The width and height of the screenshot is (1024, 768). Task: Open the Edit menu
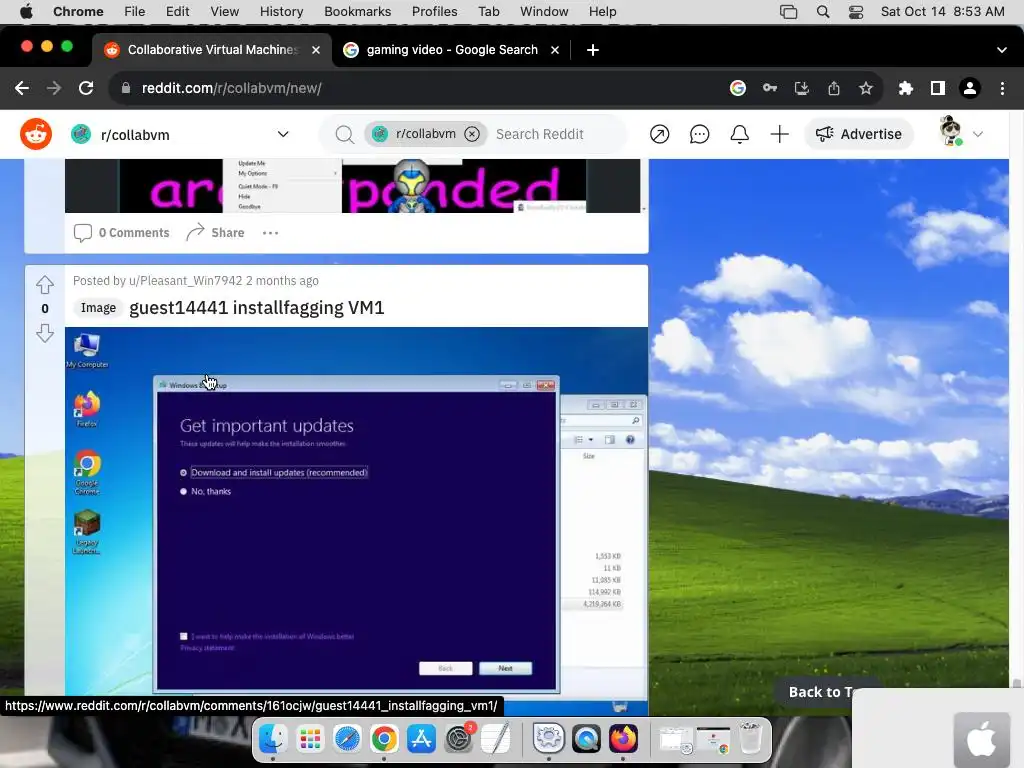pyautogui.click(x=177, y=11)
